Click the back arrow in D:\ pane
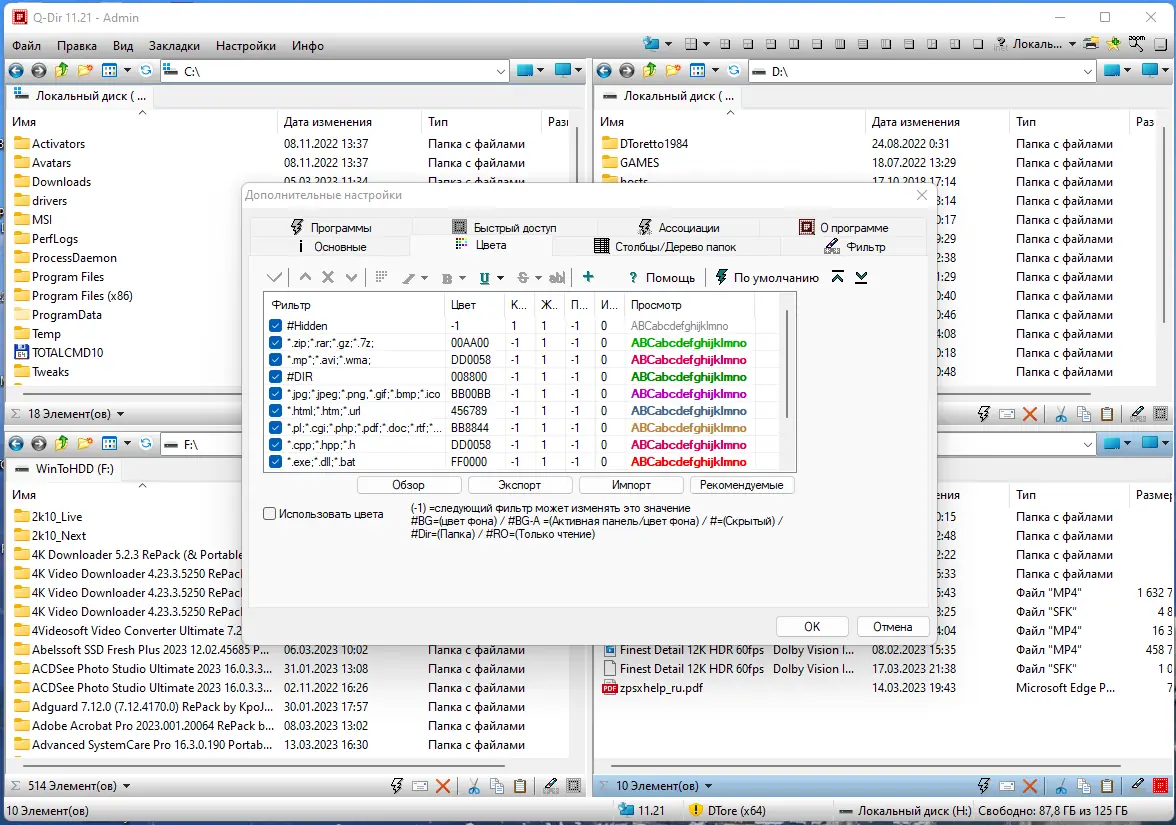Viewport: 1176px width, 825px height. pos(604,71)
